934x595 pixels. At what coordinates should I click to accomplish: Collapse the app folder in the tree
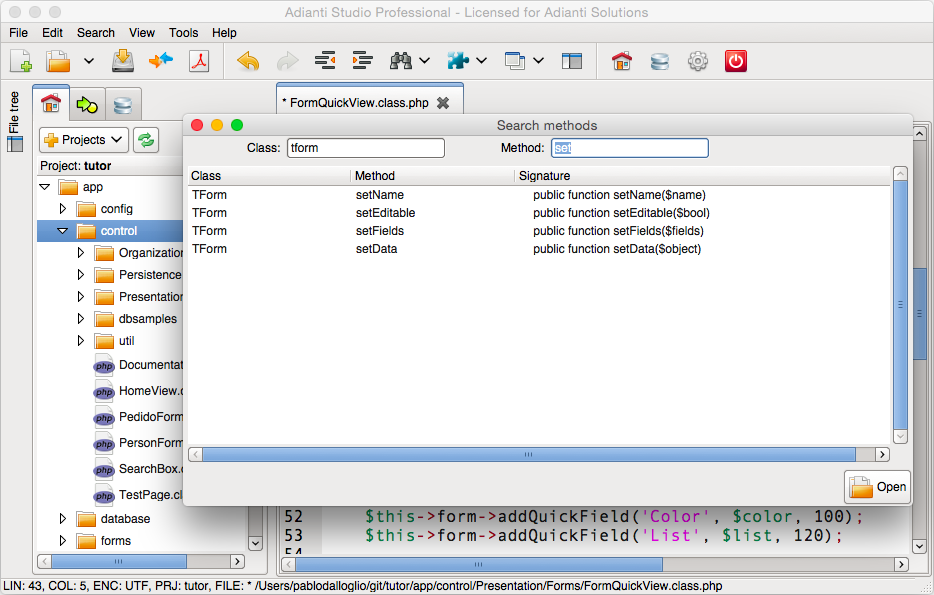pyautogui.click(x=45, y=187)
